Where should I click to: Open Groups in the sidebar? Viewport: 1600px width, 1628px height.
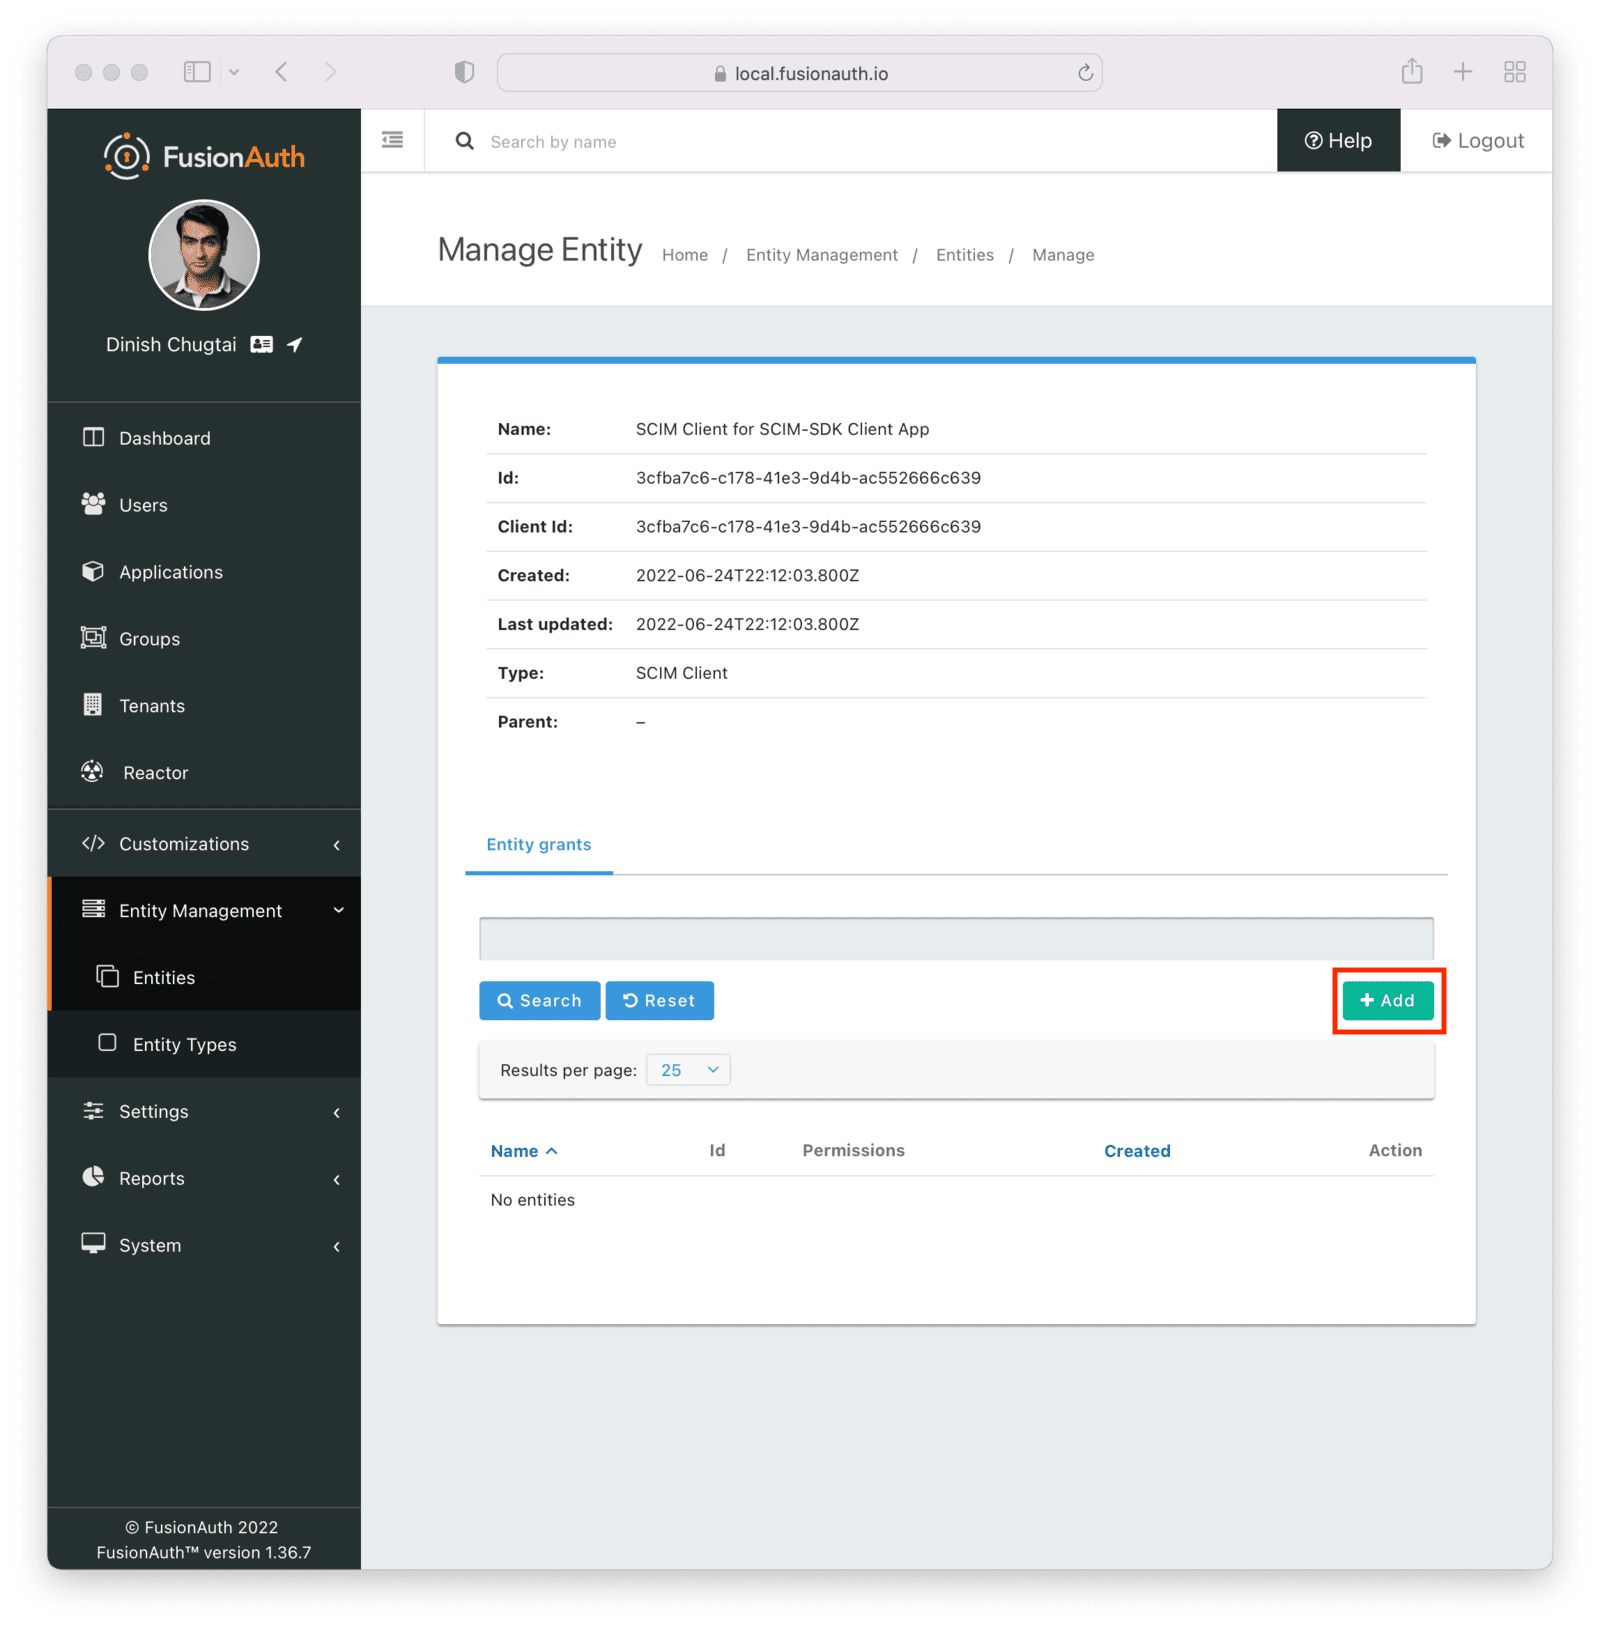pyautogui.click(x=149, y=639)
